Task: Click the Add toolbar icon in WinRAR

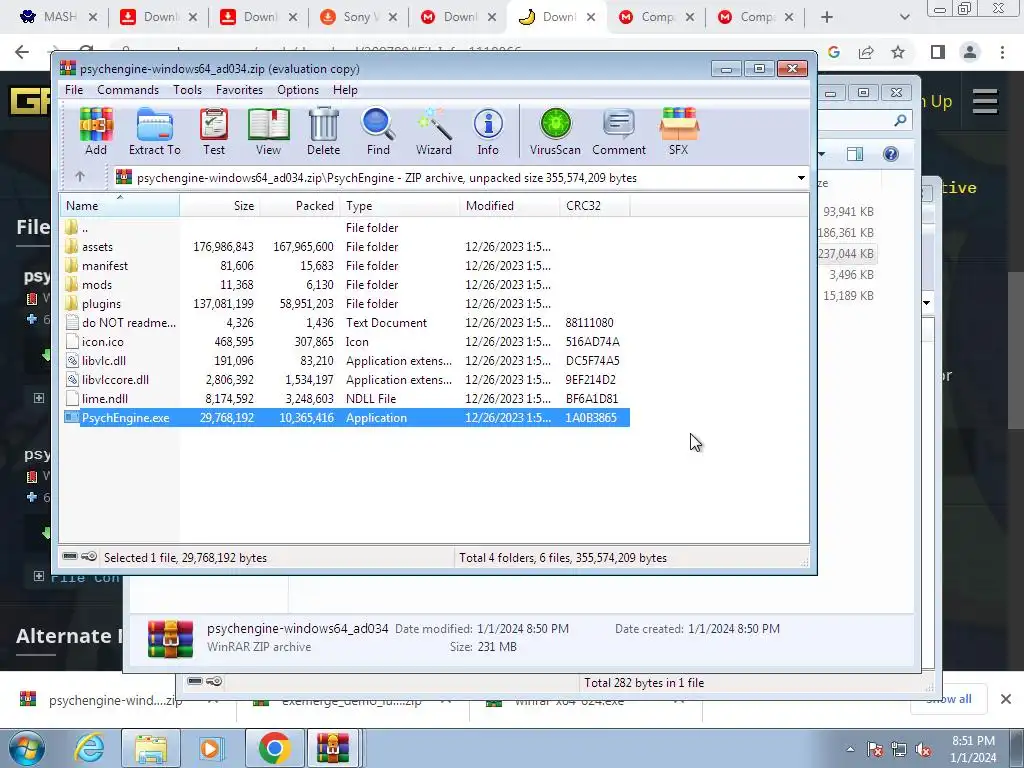Action: coord(96,131)
